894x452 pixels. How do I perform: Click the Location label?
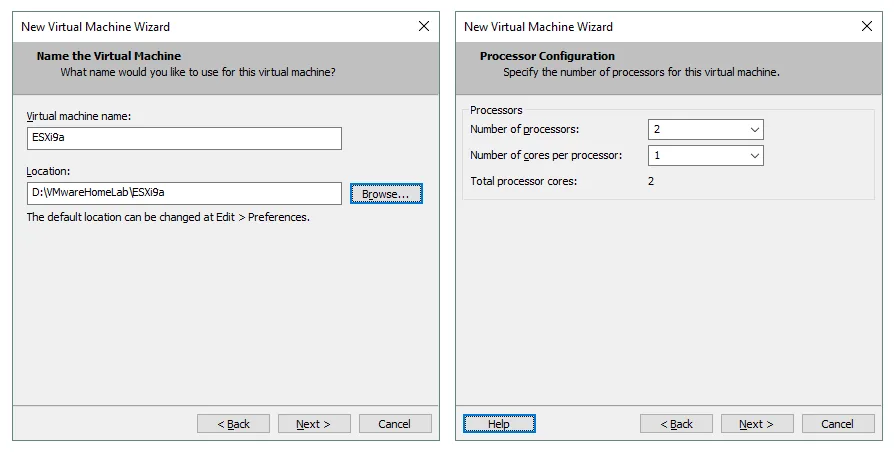pyautogui.click(x=48, y=171)
